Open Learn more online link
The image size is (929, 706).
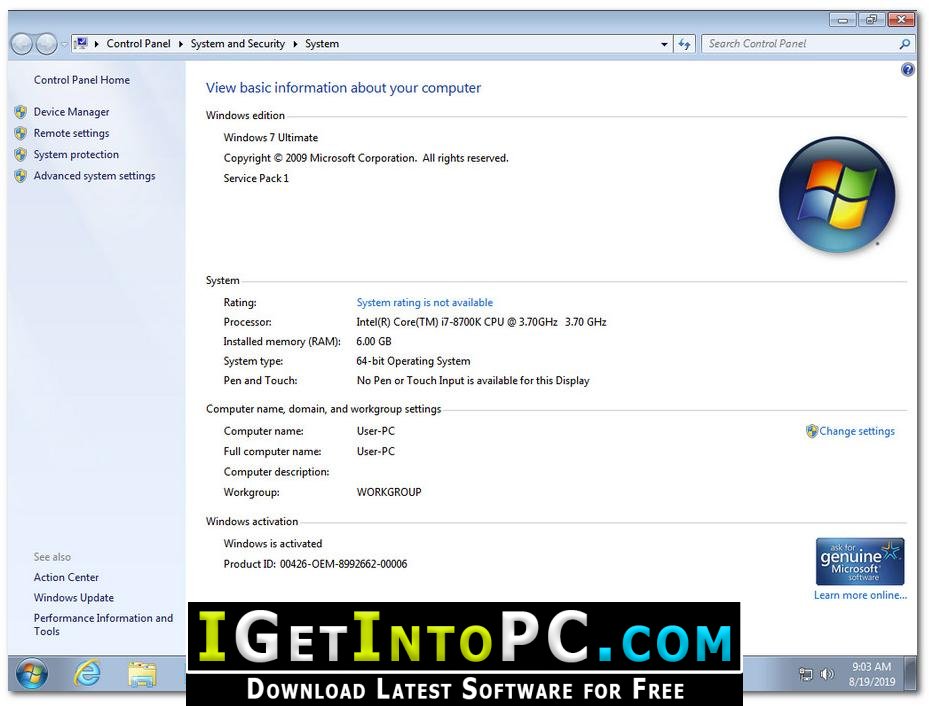pos(860,595)
